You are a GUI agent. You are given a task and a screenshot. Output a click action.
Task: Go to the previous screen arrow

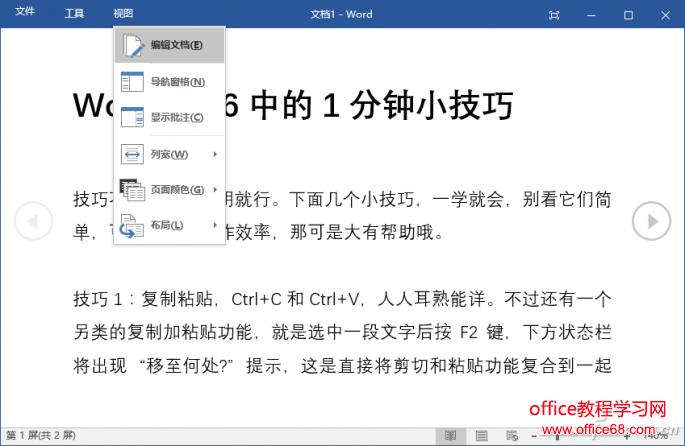pyautogui.click(x=34, y=221)
